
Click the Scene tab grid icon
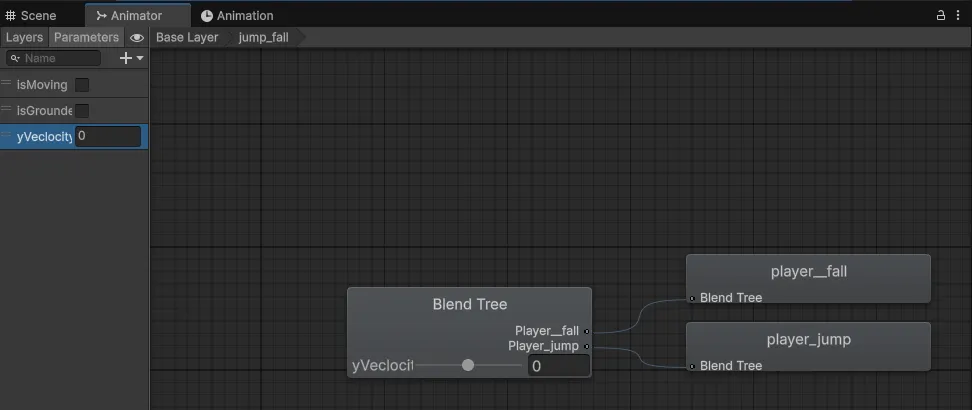click(x=11, y=16)
